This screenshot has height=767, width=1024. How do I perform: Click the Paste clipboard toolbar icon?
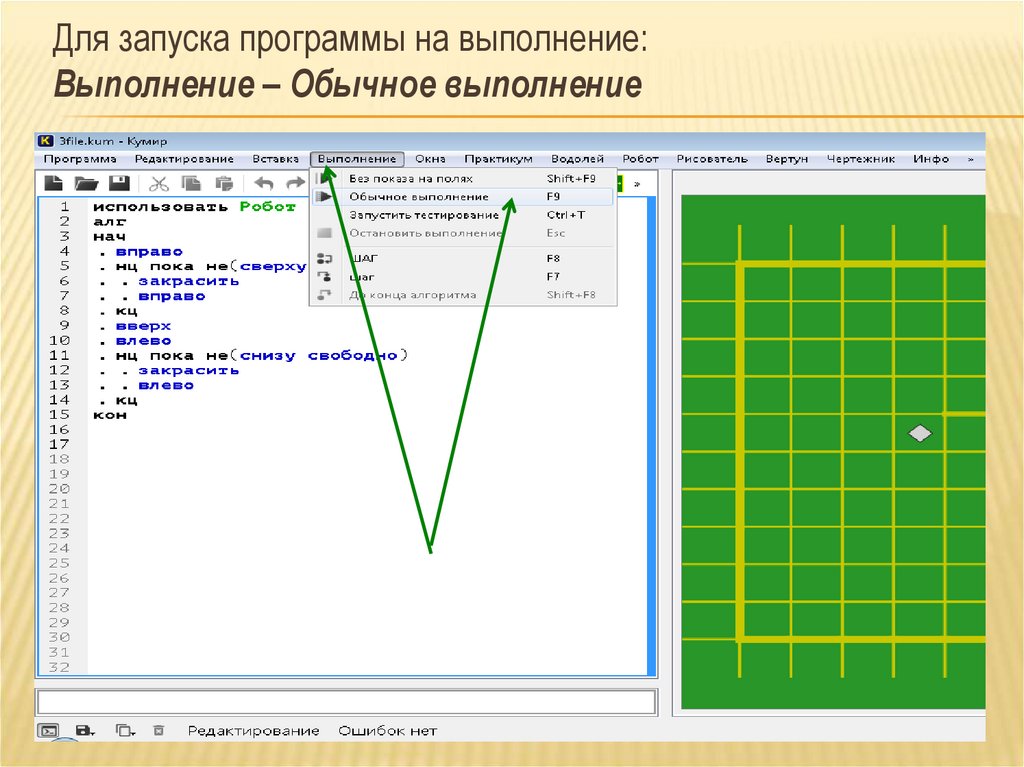[x=224, y=183]
